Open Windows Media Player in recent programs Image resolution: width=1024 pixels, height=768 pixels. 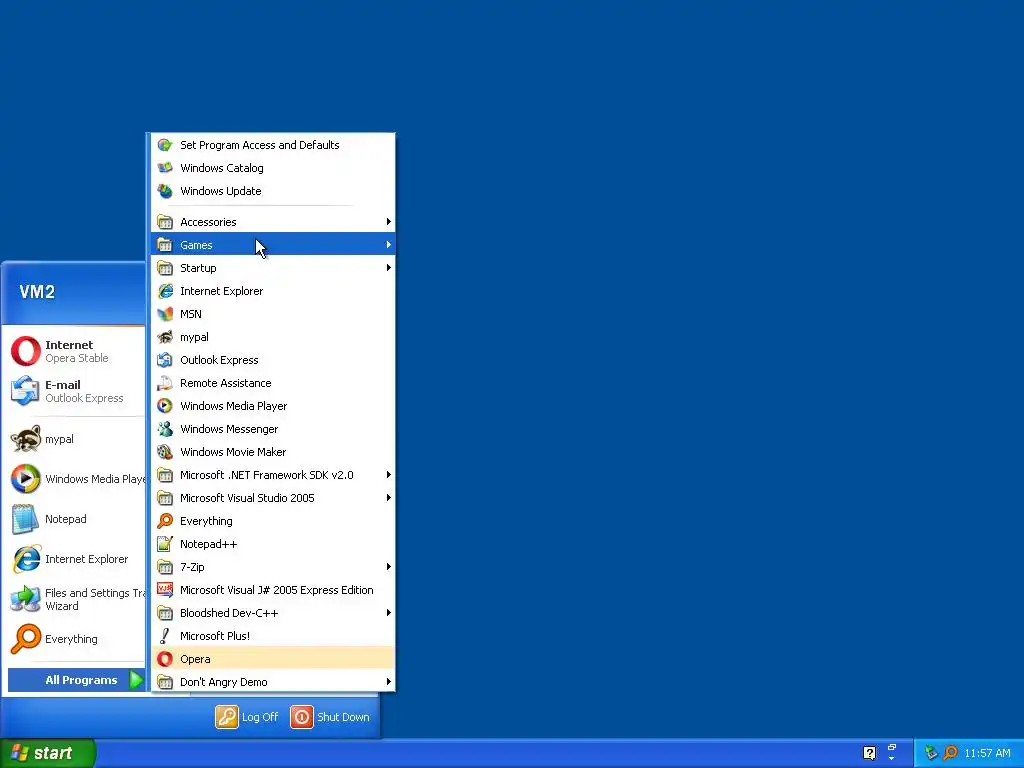25,479
